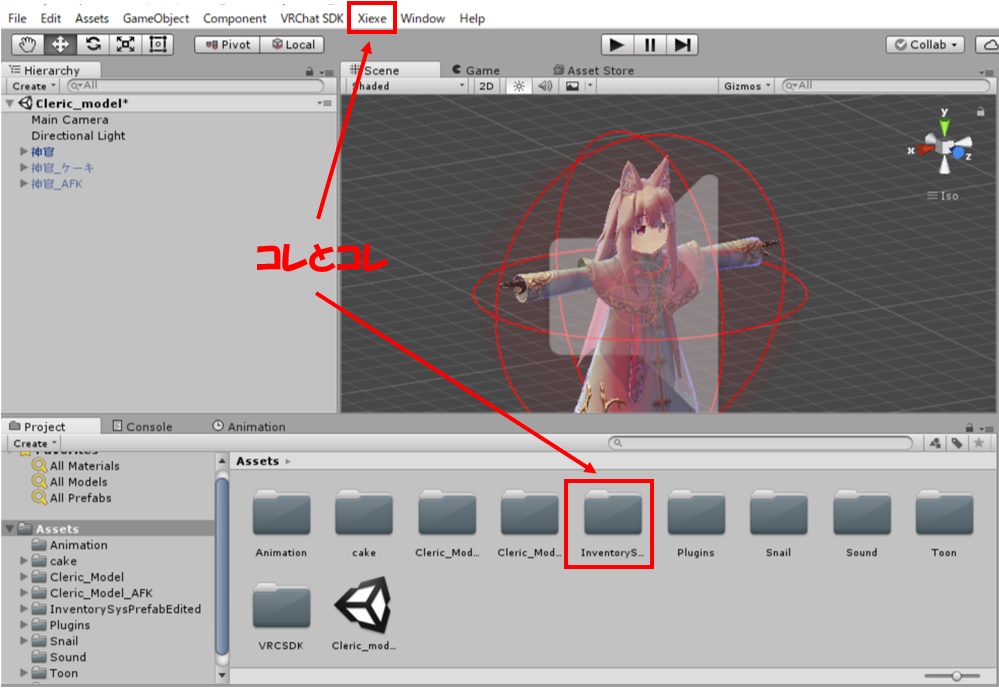Select the Rotate tool
Viewport: 999px width, 688px height.
[93, 45]
